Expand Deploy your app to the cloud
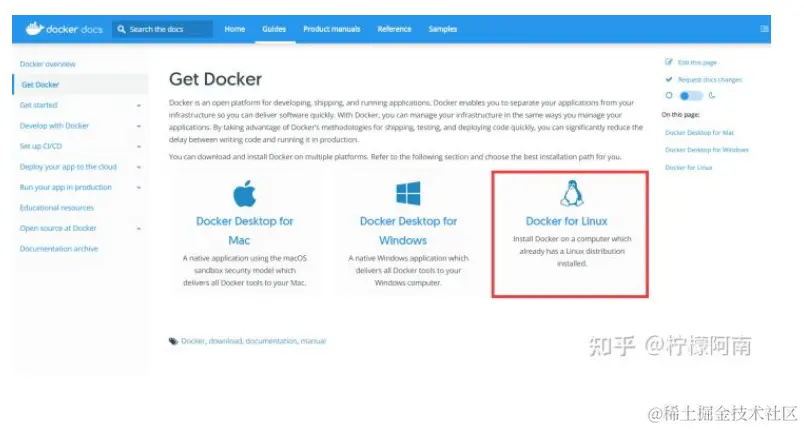804x429 pixels. 138,167
